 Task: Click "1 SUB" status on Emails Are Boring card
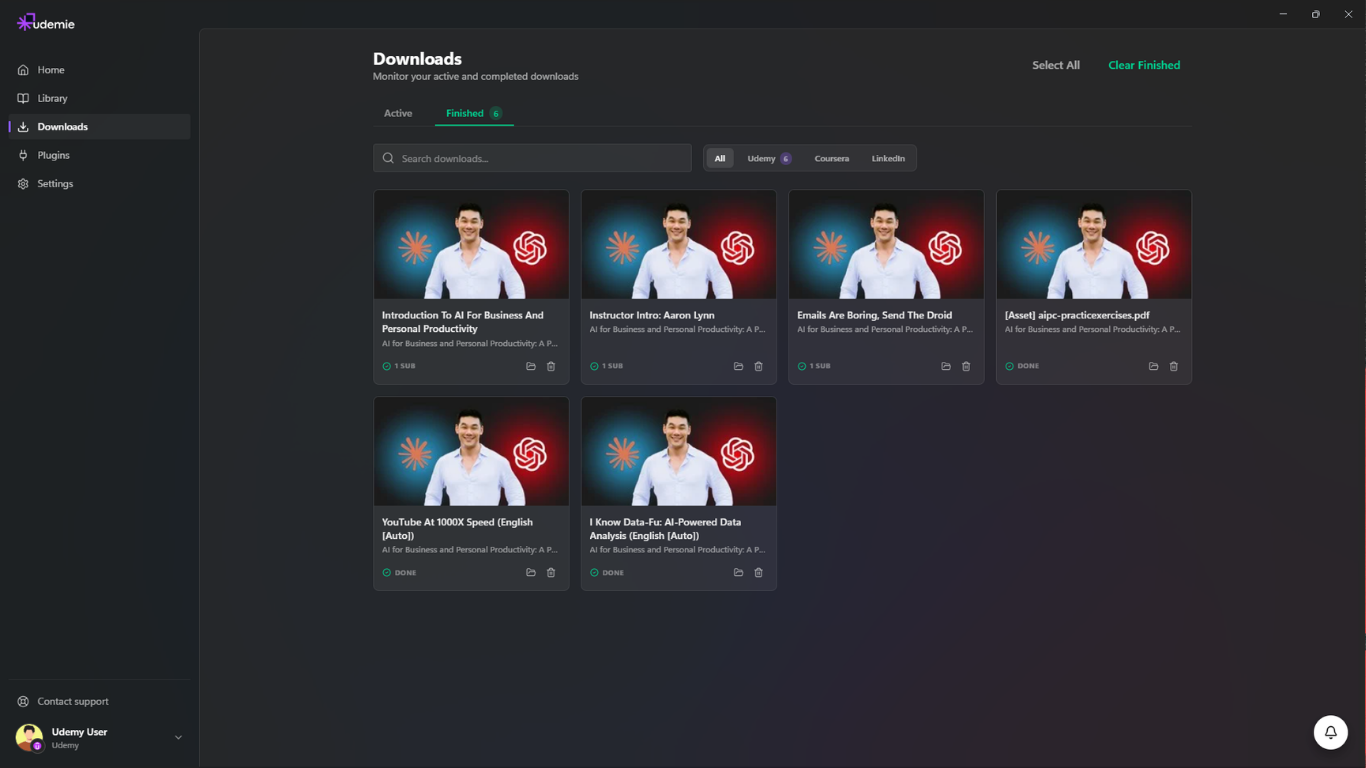814,366
